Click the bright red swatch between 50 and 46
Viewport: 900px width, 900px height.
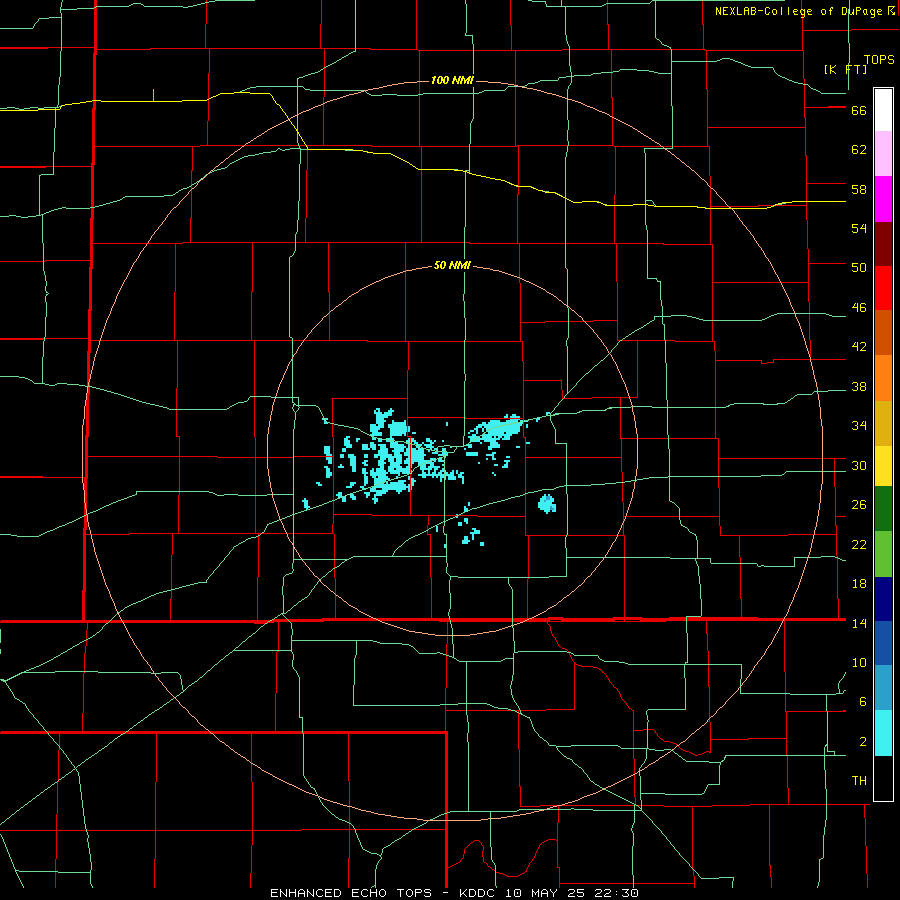(x=883, y=288)
